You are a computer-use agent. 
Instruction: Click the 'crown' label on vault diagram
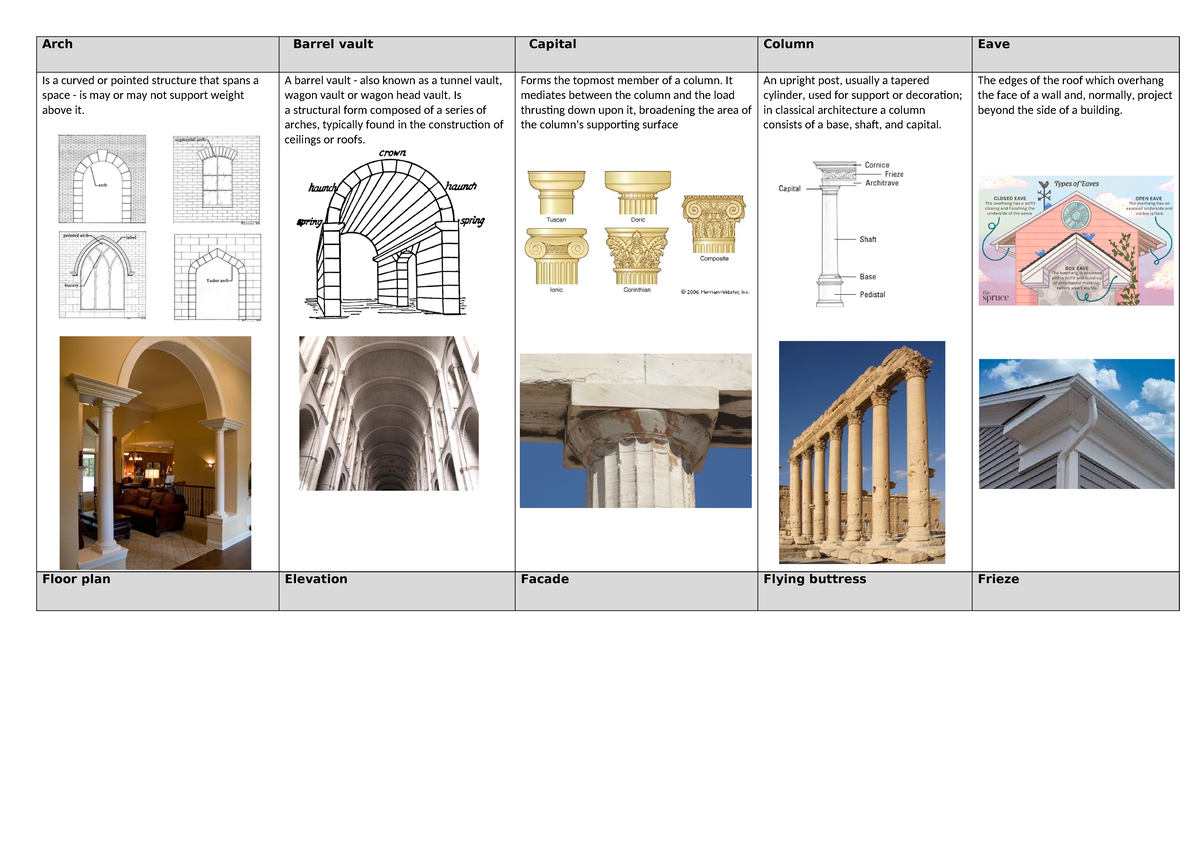(393, 155)
